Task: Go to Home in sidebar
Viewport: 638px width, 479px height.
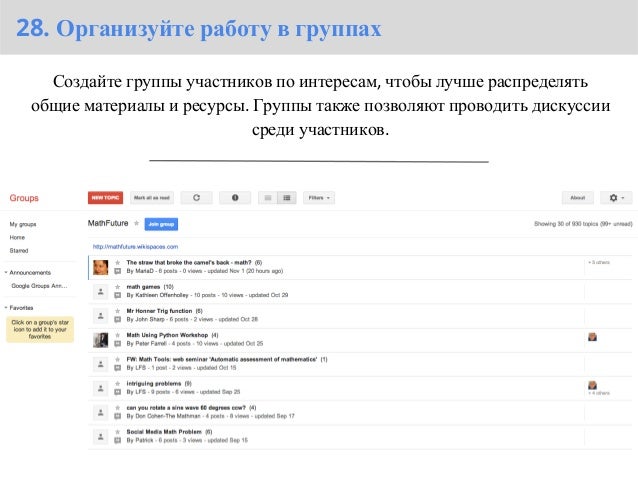Action: [17, 237]
